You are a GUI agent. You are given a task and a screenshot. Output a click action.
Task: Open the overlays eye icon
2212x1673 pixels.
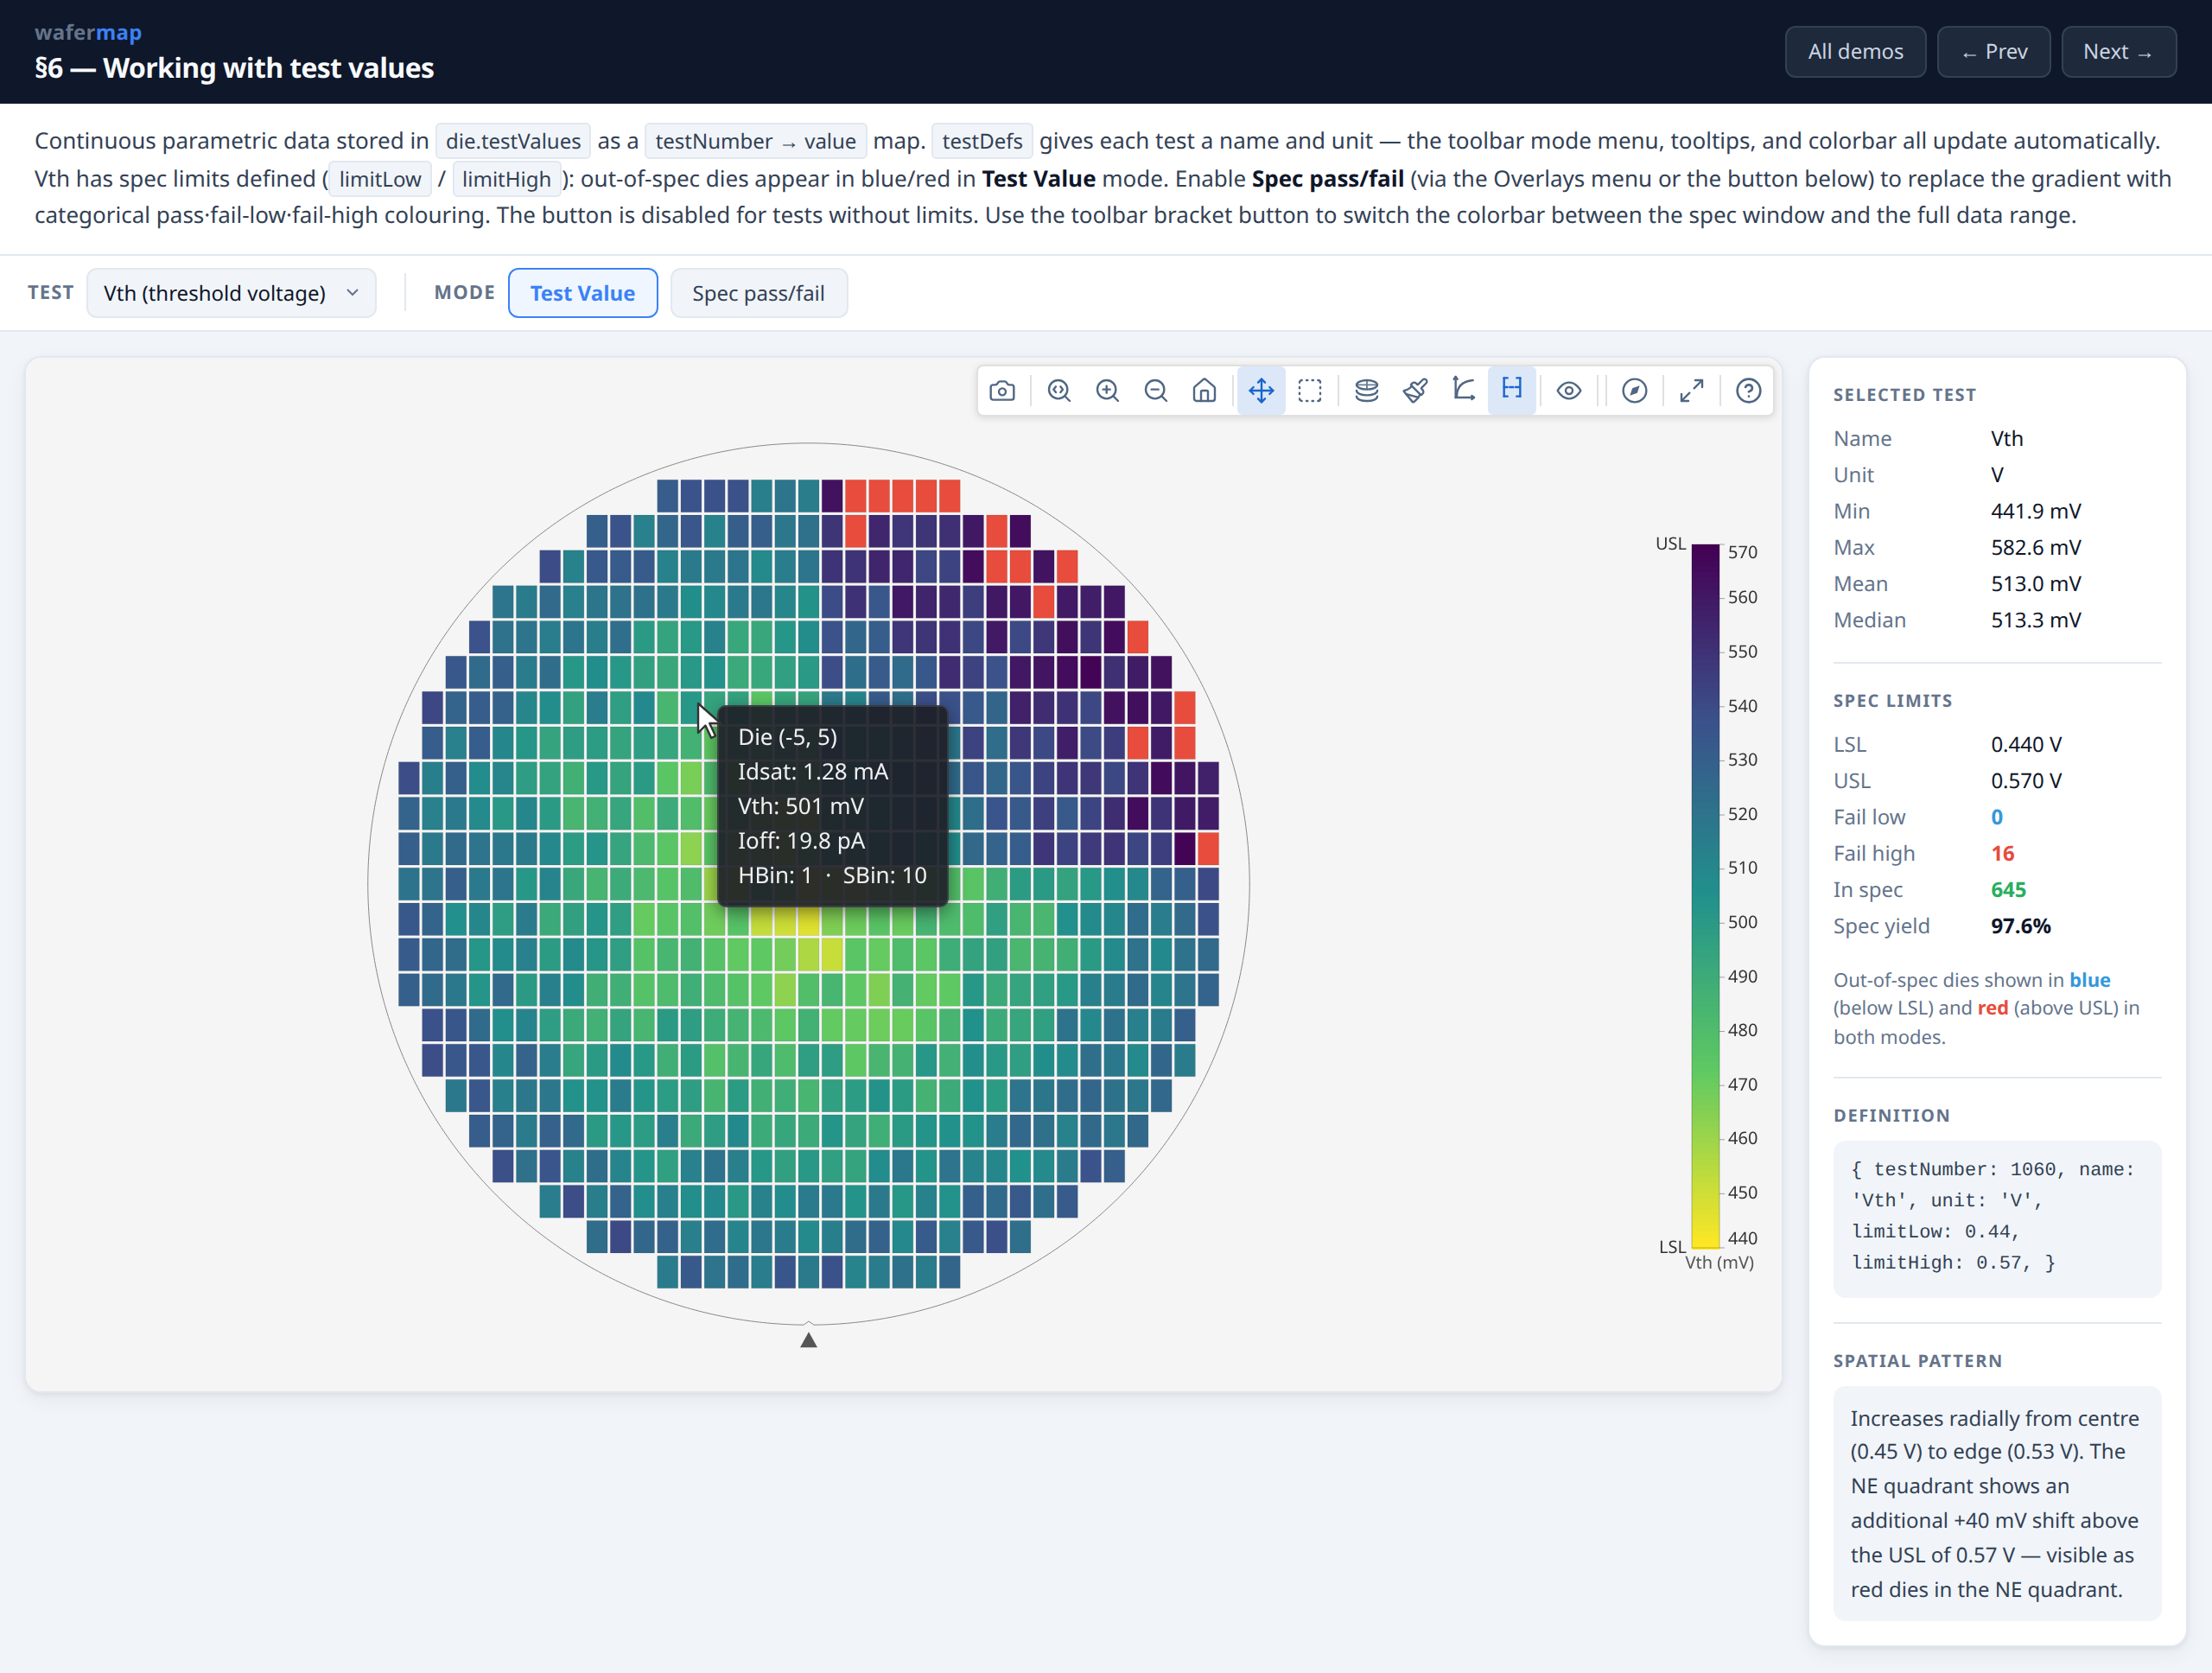(x=1569, y=391)
